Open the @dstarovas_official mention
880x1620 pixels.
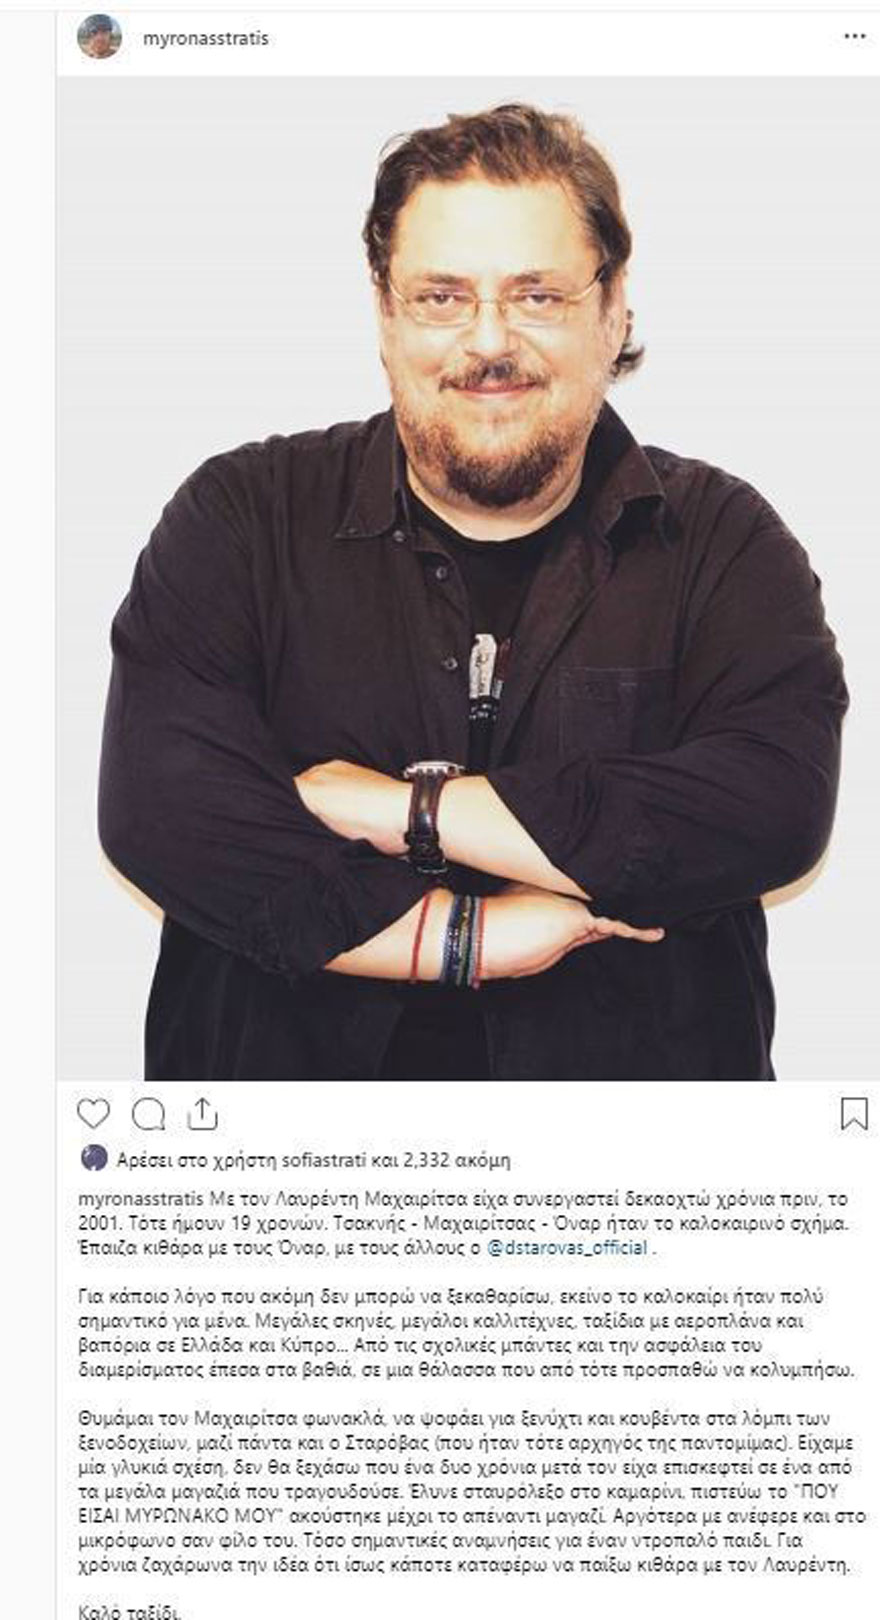pyautogui.click(x=566, y=1248)
